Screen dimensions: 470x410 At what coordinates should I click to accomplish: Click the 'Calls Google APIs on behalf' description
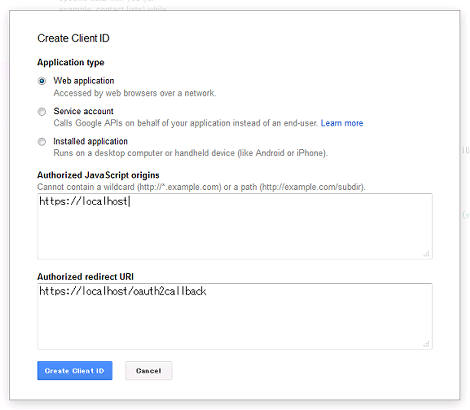(185, 123)
